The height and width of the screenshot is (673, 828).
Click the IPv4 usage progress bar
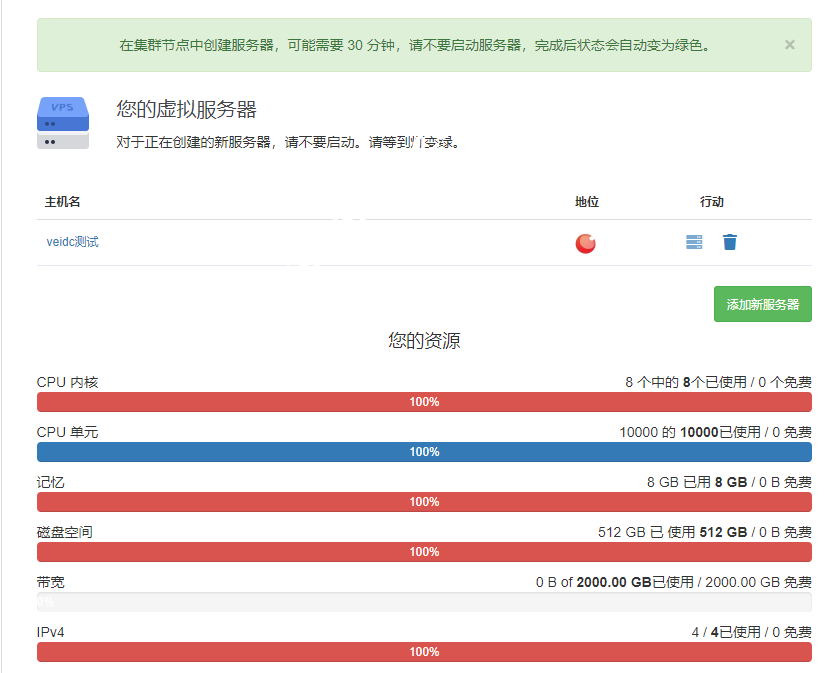click(x=424, y=652)
